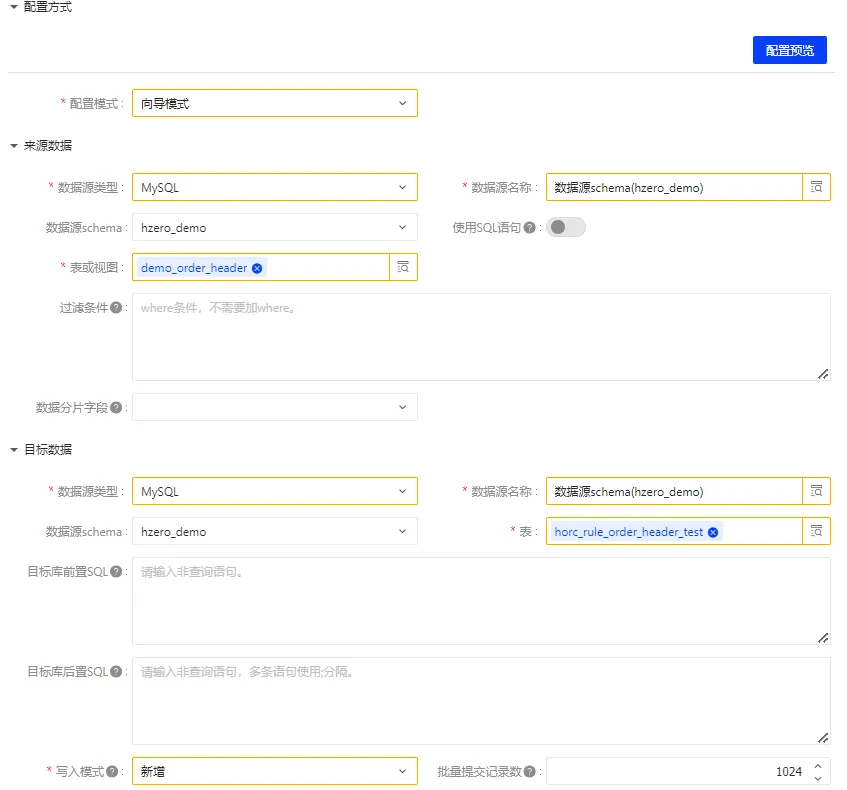The height and width of the screenshot is (790, 847).
Task: Click resize handle of 目标库前置SQL textarea
Action: coord(823,638)
